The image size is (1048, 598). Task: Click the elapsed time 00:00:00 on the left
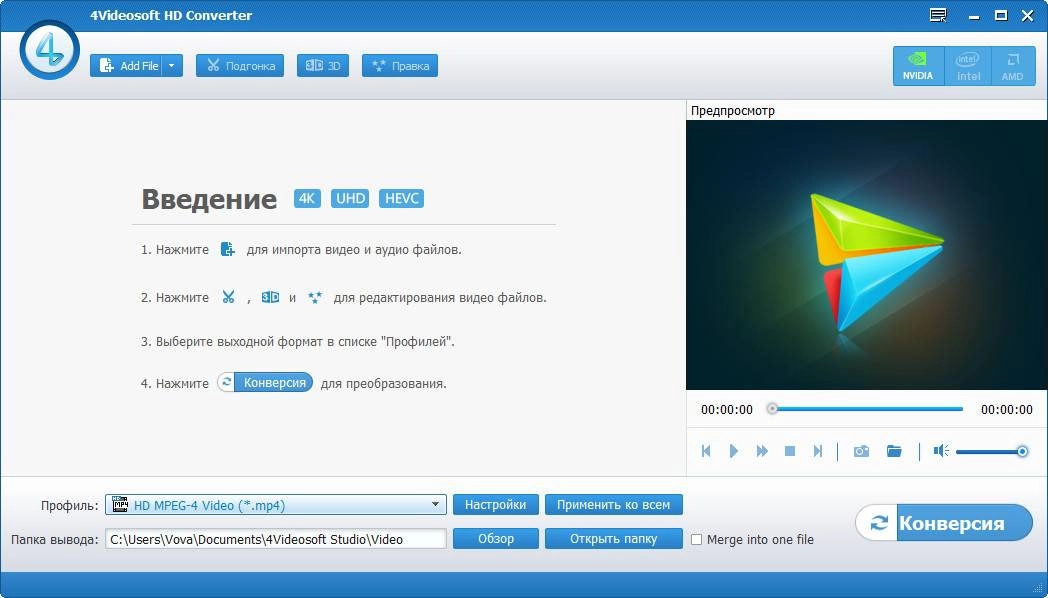coord(727,410)
